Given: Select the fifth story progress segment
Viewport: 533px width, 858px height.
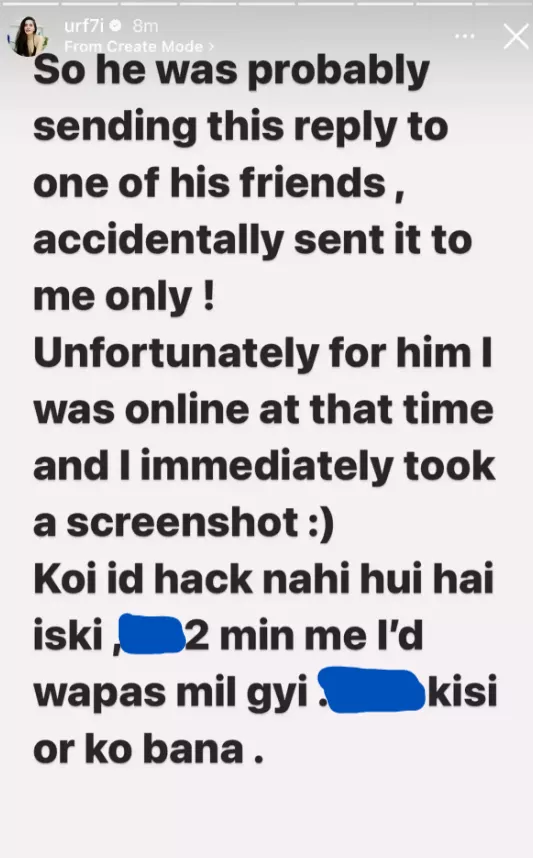Looking at the screenshot, I should tap(267, 3).
